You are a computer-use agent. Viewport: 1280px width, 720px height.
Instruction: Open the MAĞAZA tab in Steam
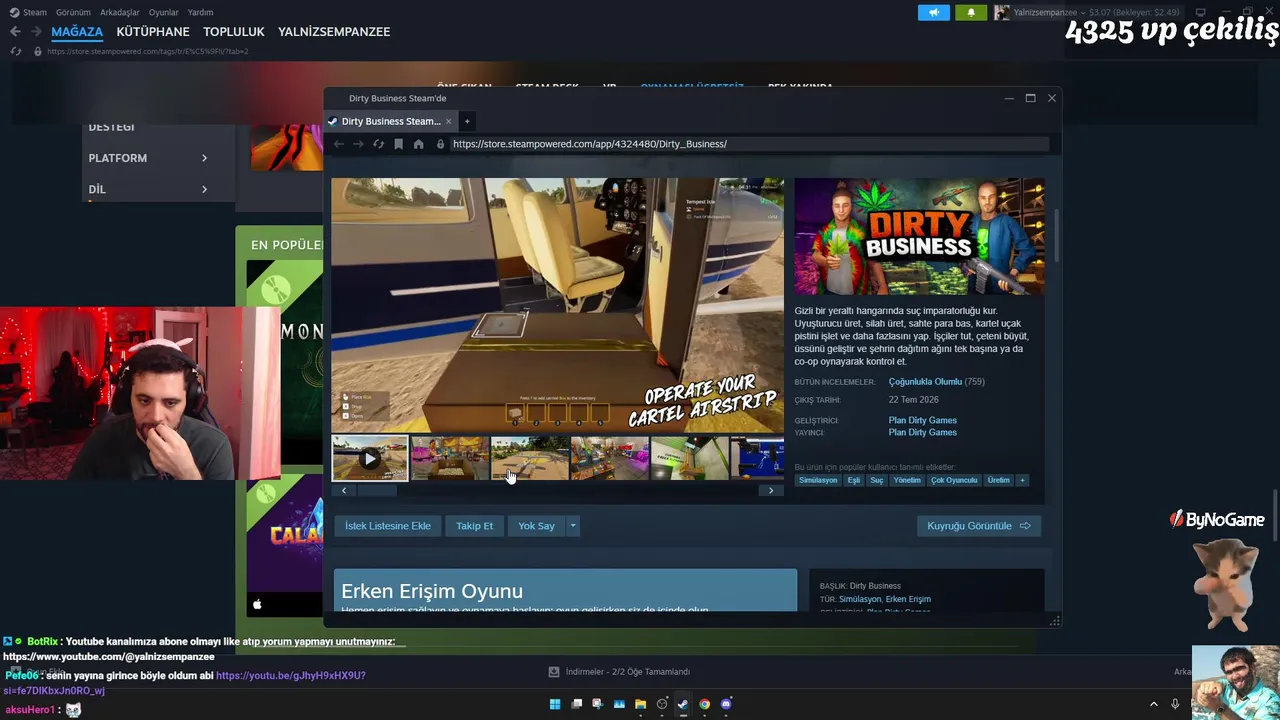(77, 32)
